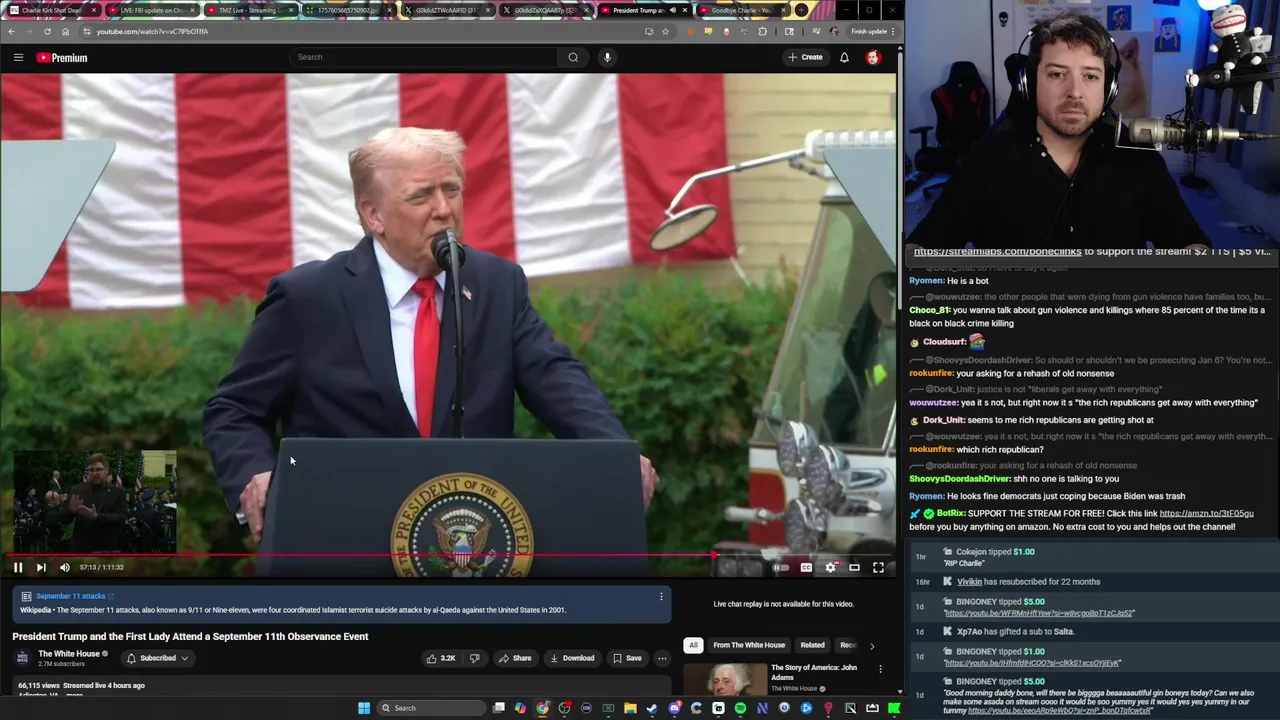Image resolution: width=1280 pixels, height=720 pixels.
Task: Open the browser home page
Action: [x=65, y=31]
